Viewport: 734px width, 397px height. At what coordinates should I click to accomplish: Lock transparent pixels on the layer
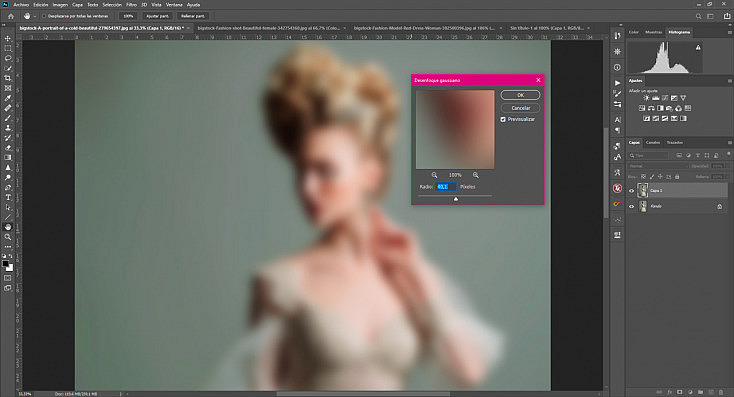click(643, 176)
